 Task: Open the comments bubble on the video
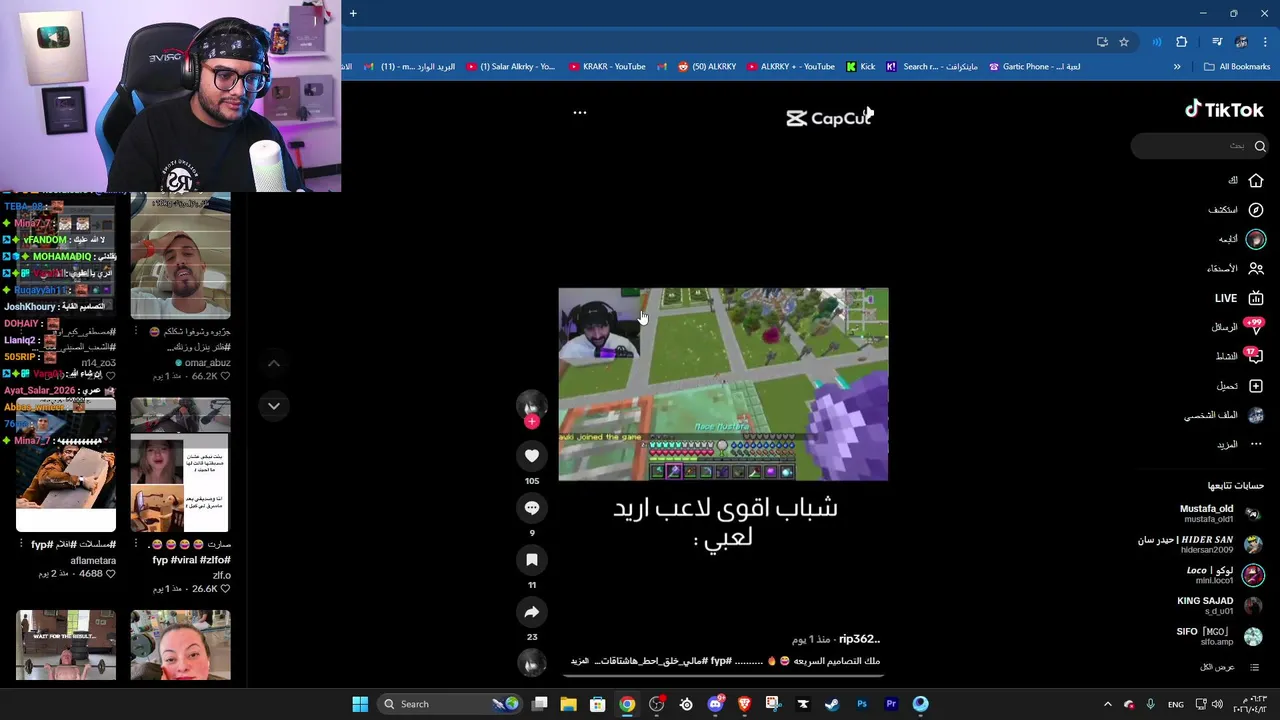pyautogui.click(x=532, y=508)
